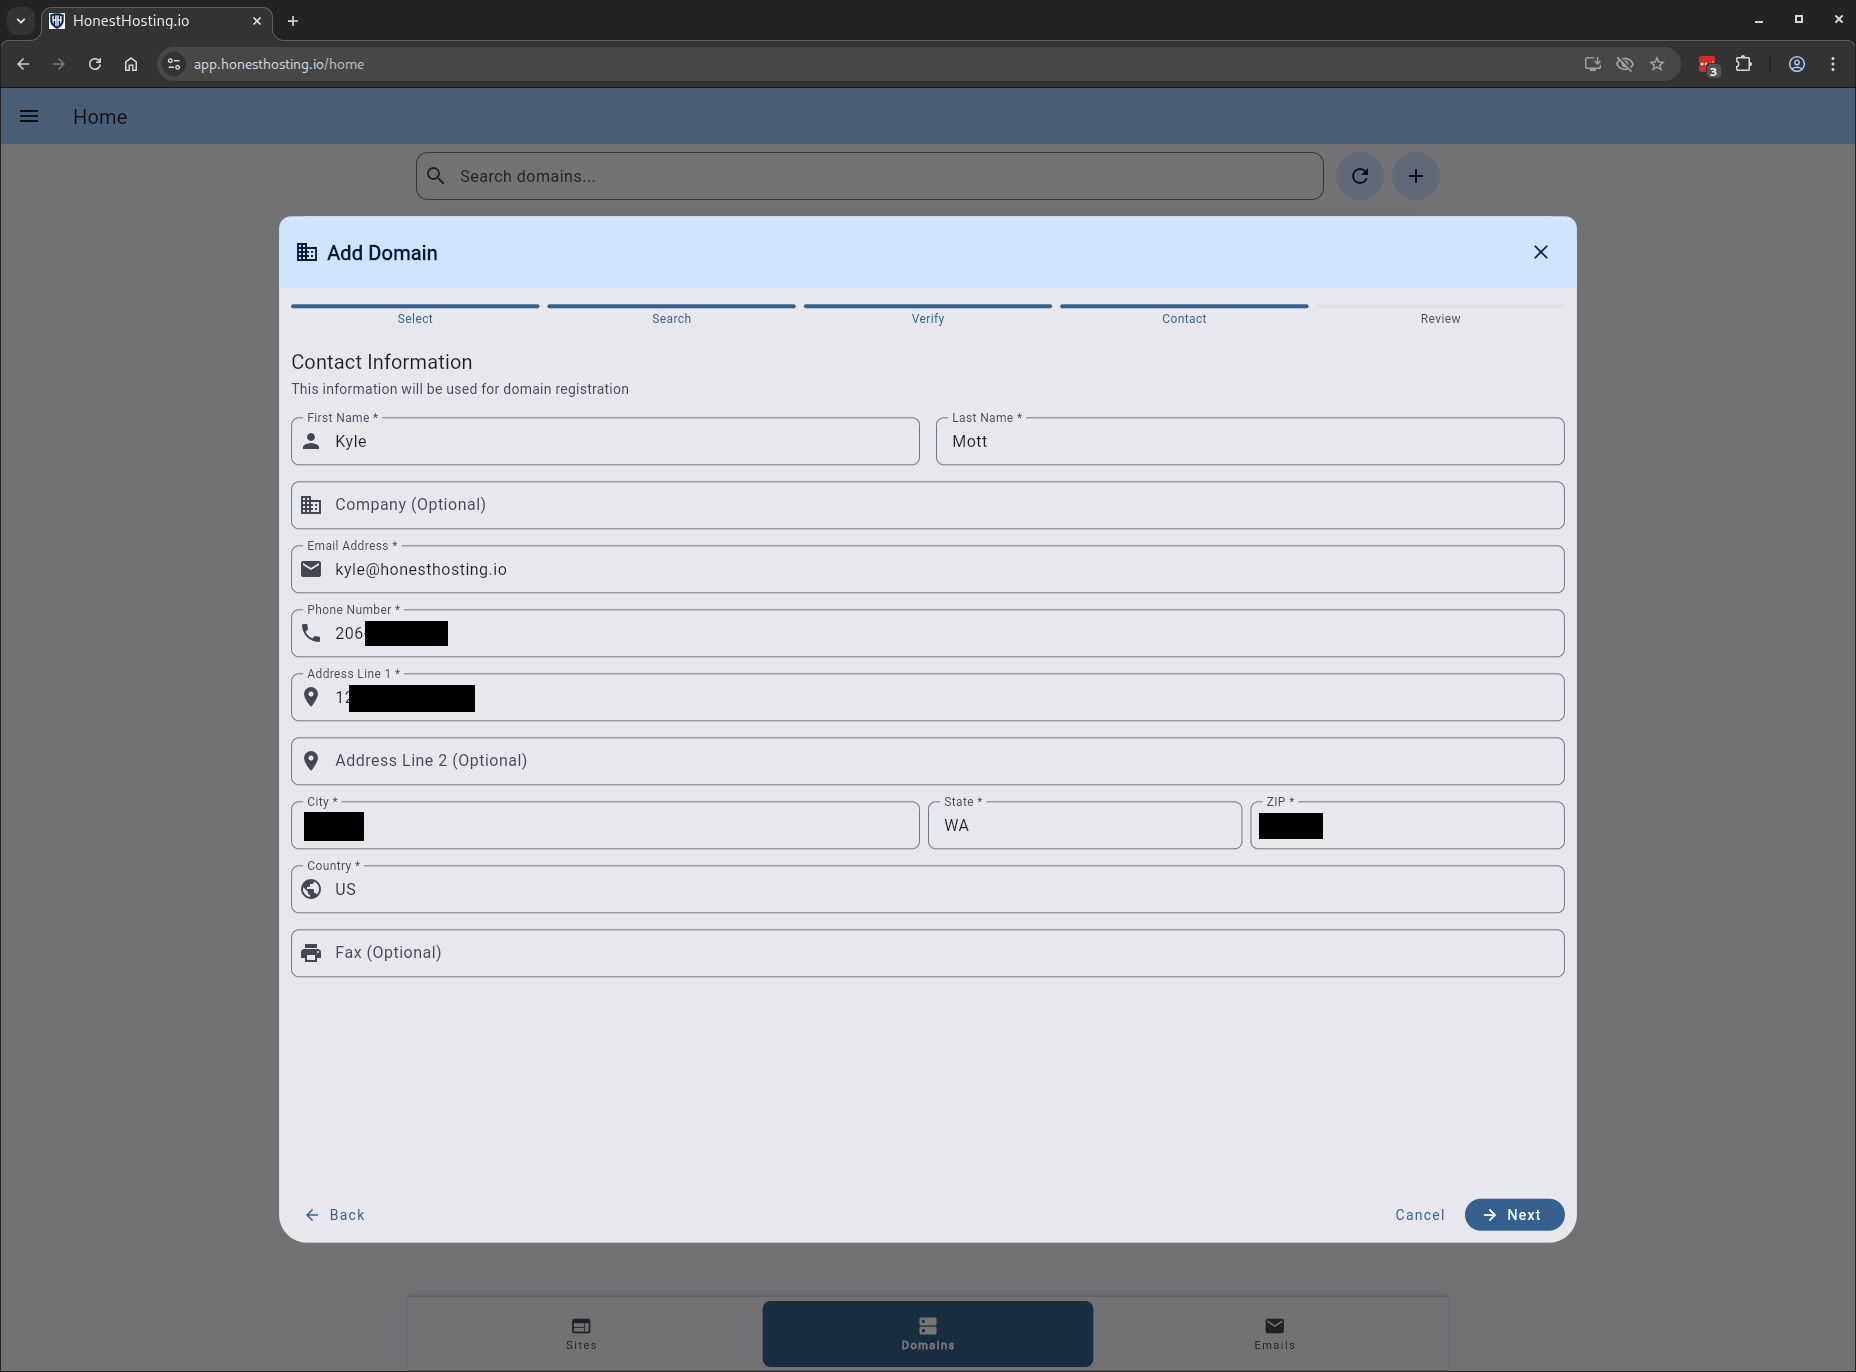Switch to the Emails tab

1274,1333
